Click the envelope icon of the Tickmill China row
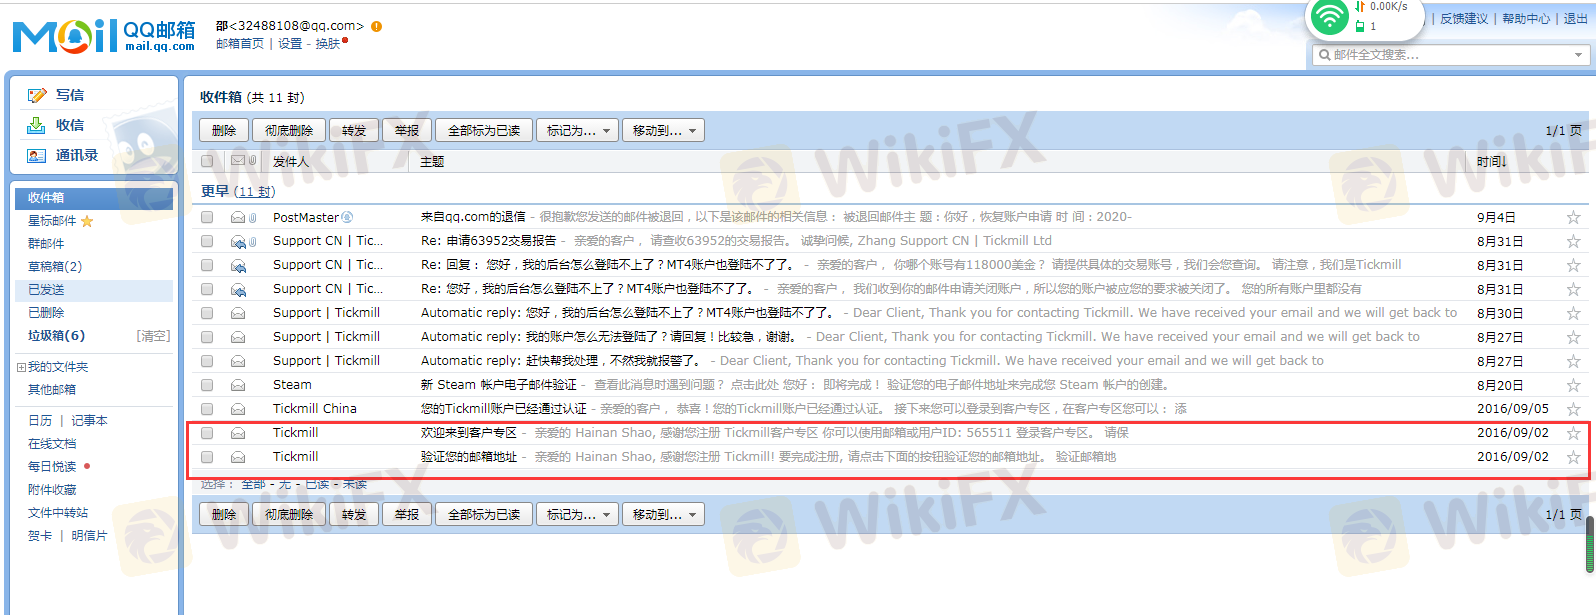Viewport: 1596px width, 615px height. [x=238, y=409]
